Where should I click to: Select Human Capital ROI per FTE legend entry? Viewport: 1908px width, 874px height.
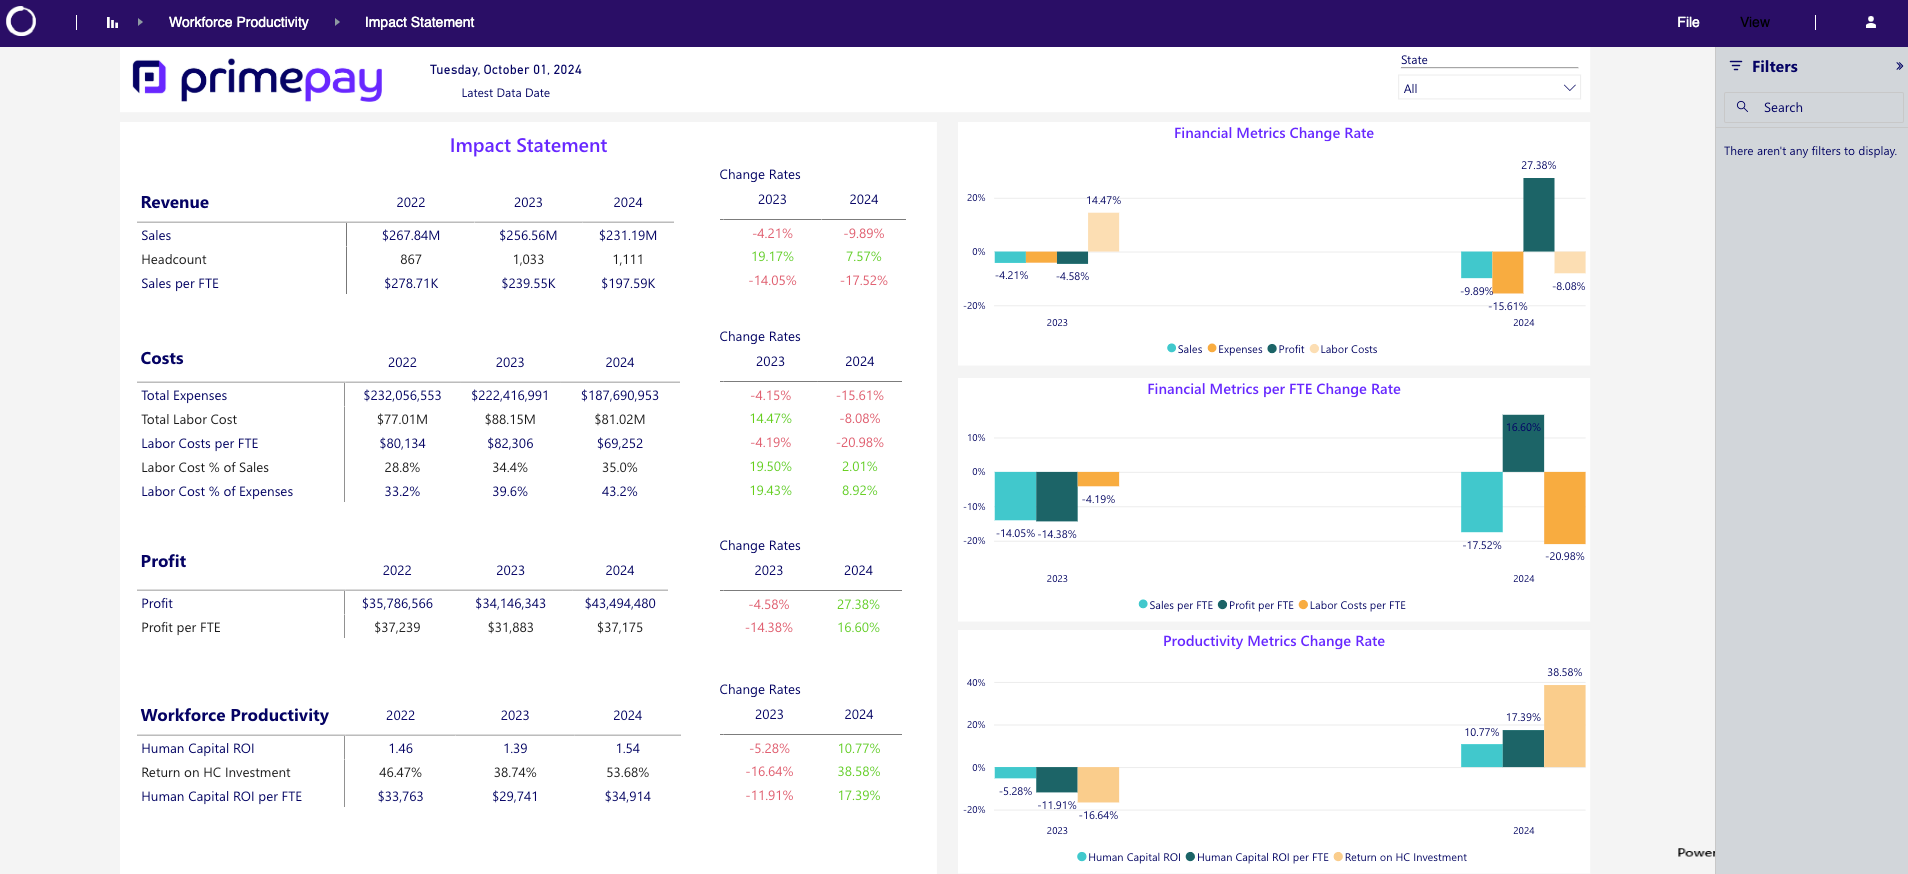1257,857
